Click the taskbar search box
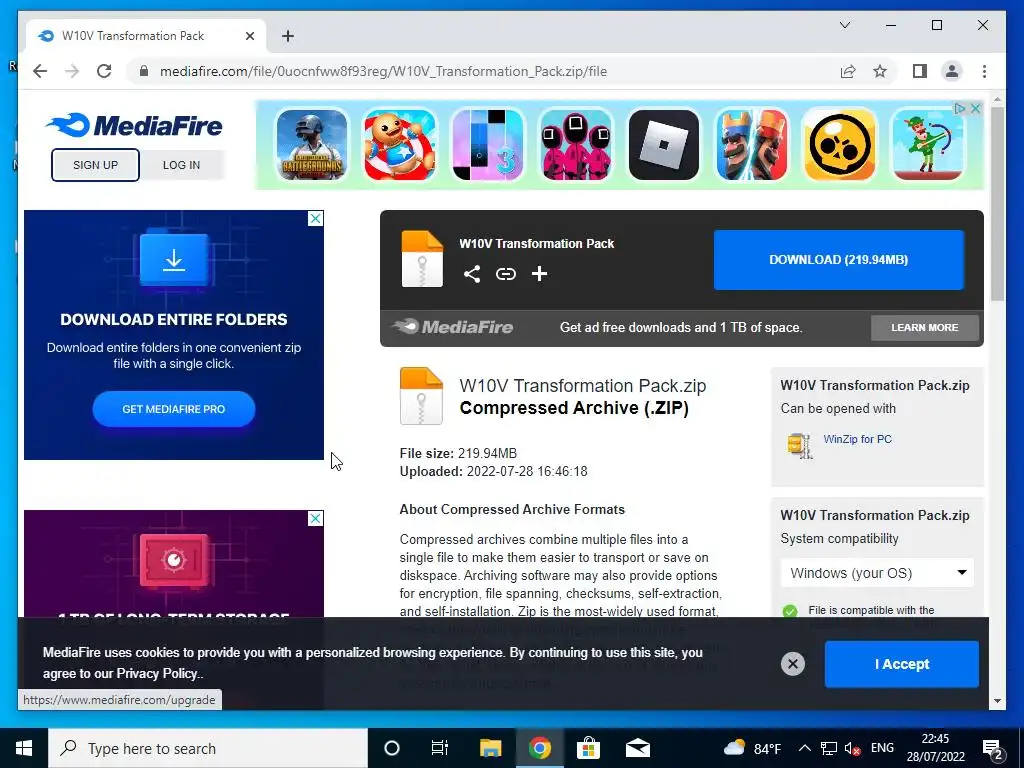The width and height of the screenshot is (1024, 768). [208, 748]
